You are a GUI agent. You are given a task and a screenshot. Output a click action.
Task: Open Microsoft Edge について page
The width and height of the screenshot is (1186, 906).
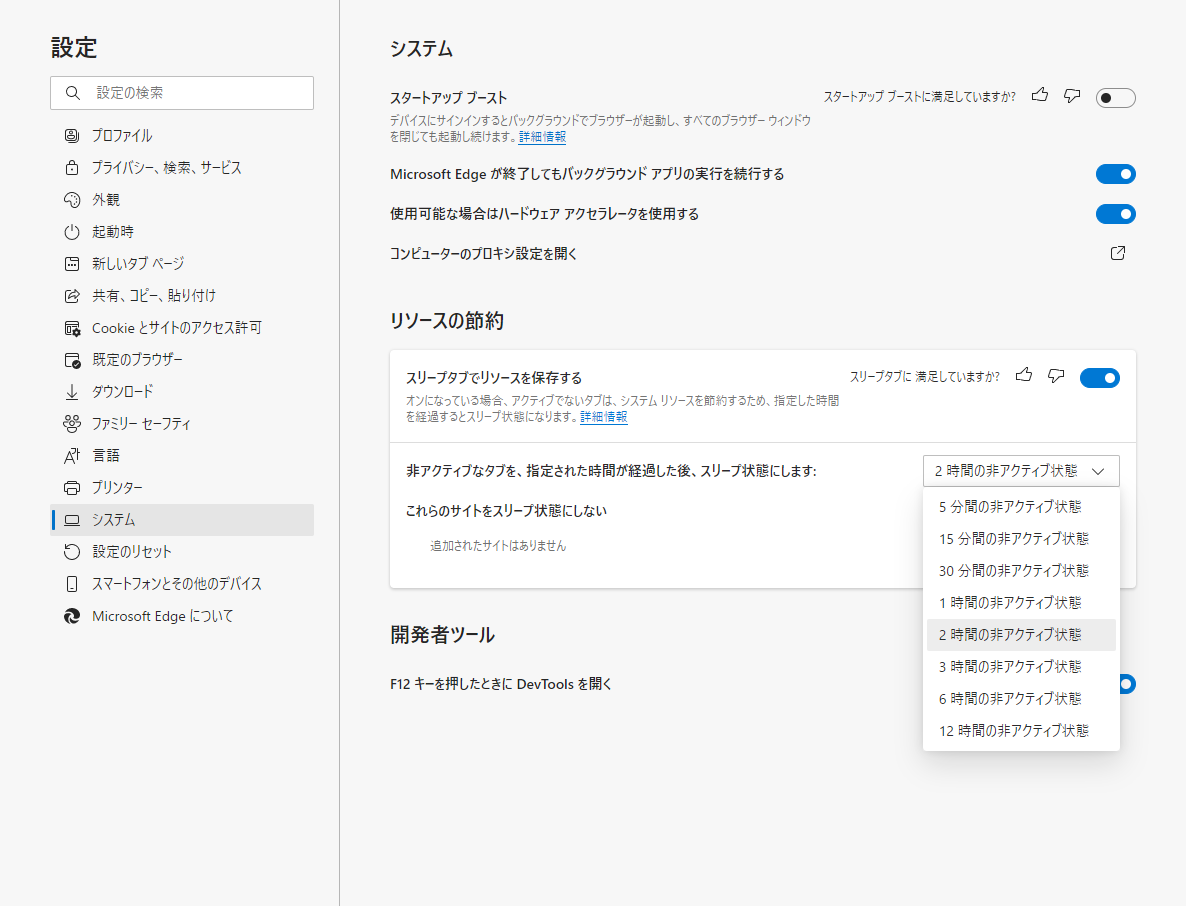coord(182,616)
